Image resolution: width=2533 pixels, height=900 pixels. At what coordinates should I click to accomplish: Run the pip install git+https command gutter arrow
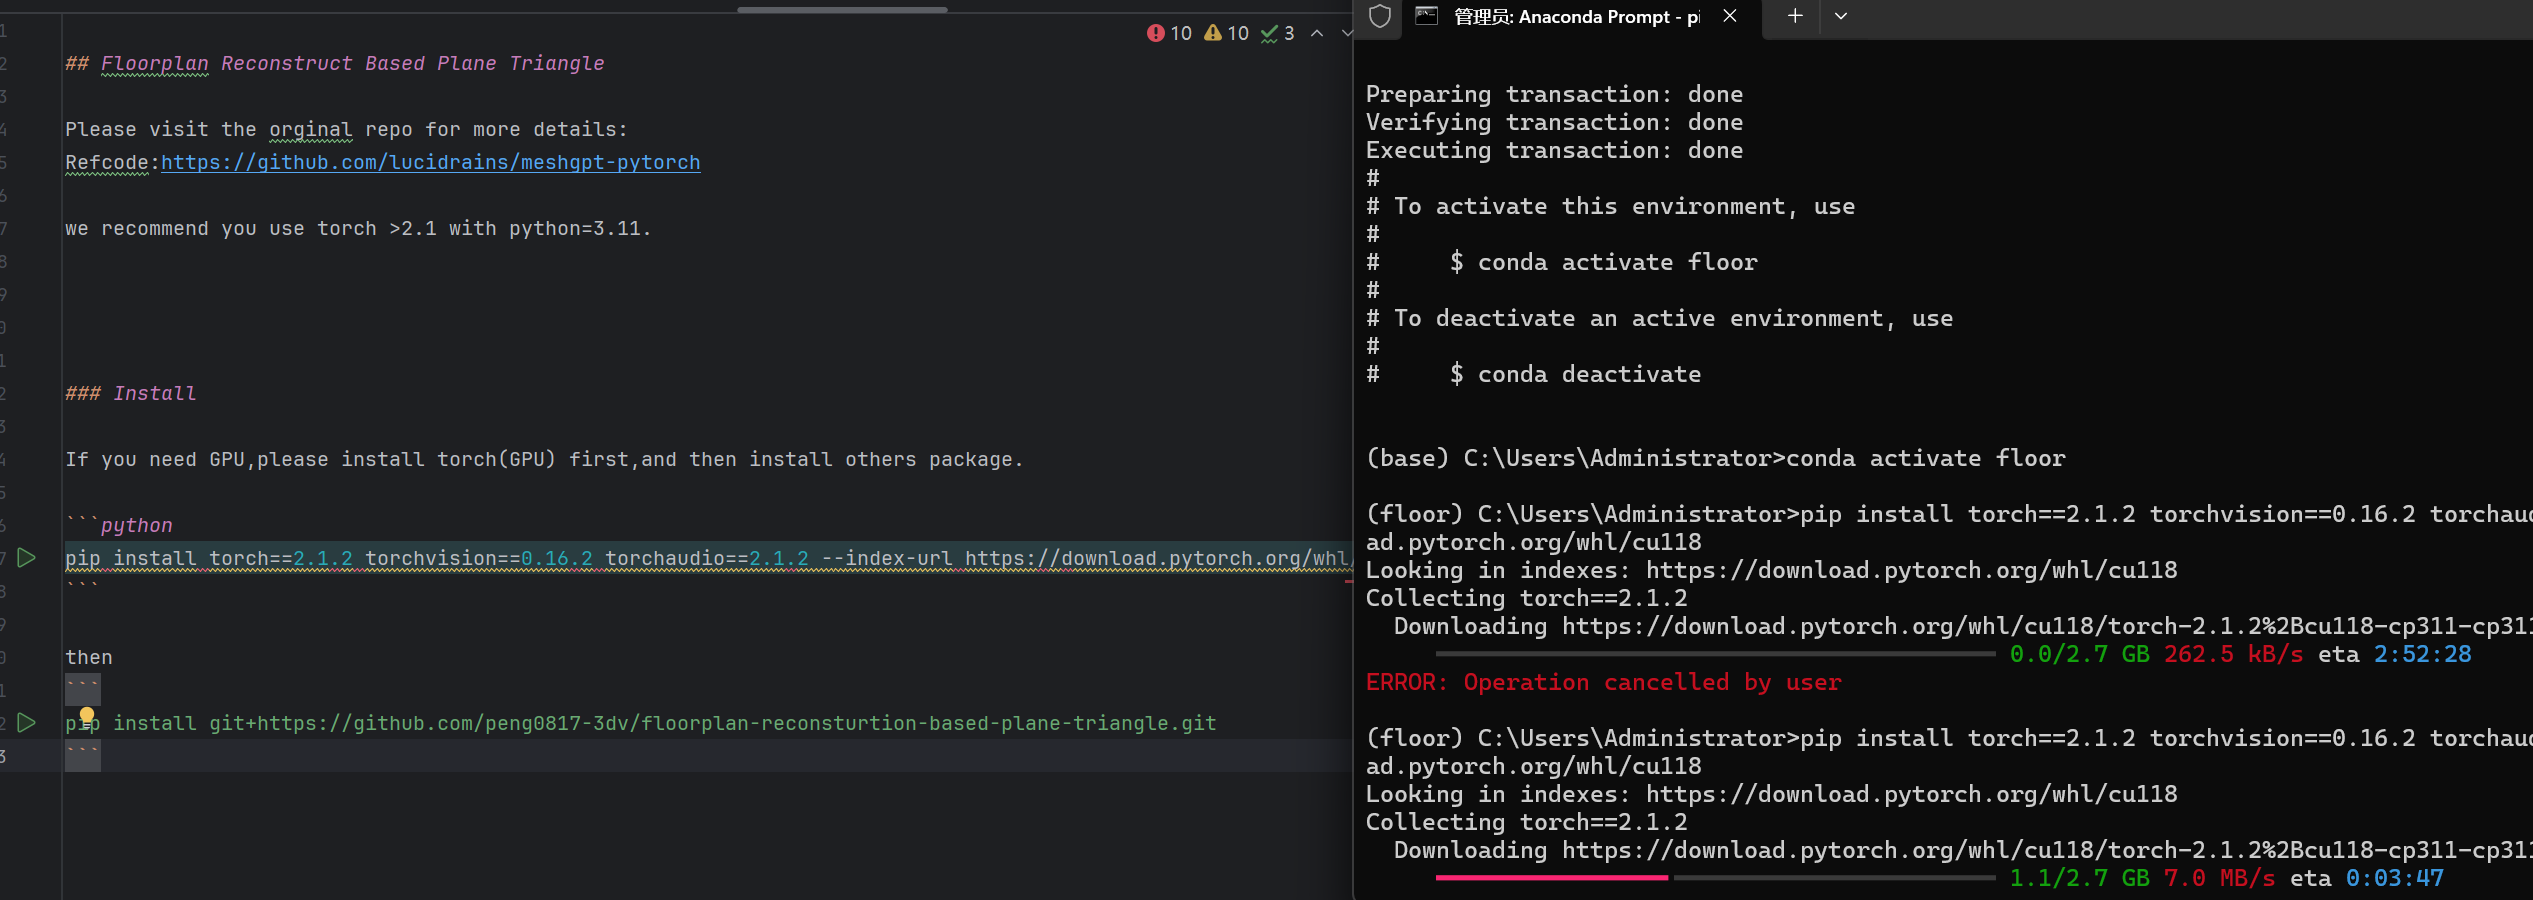pyautogui.click(x=27, y=723)
